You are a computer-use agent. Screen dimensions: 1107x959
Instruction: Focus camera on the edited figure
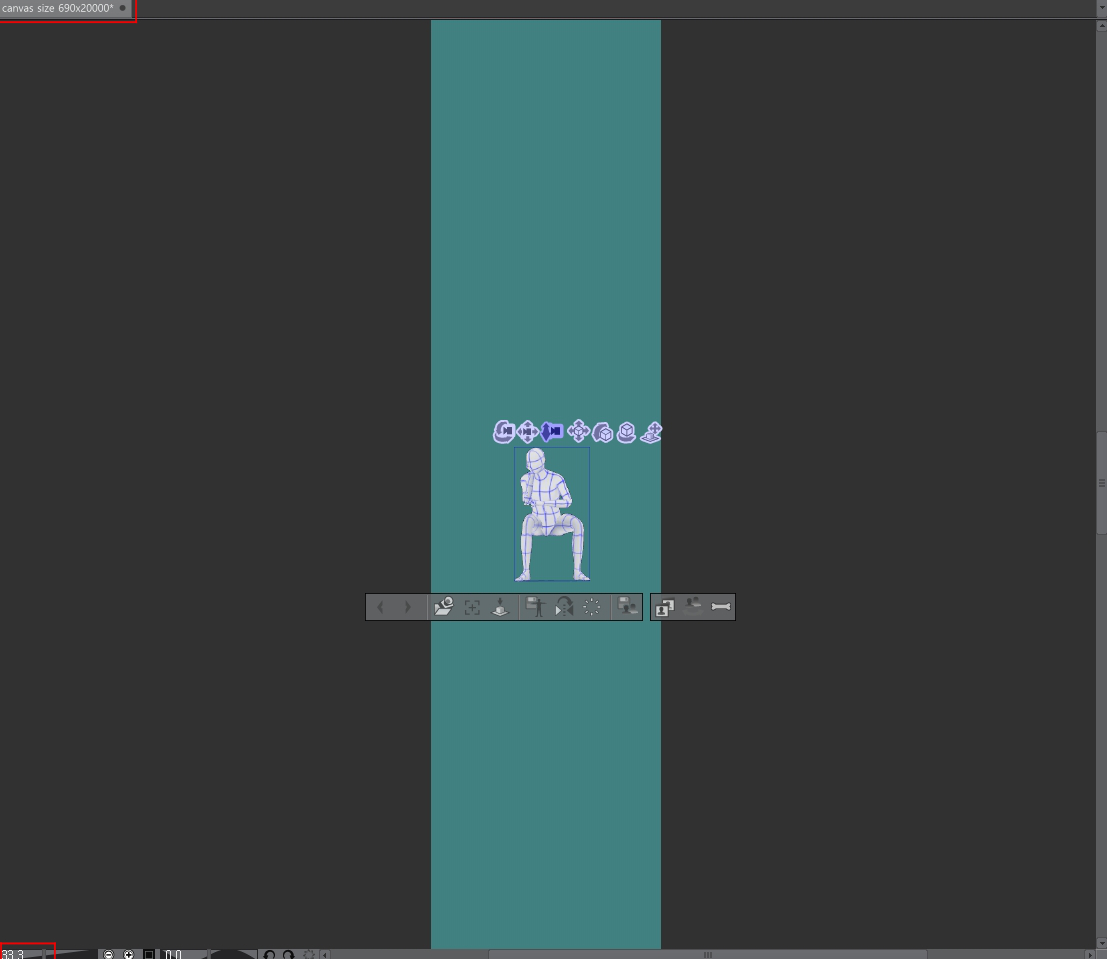pyautogui.click(x=472, y=607)
